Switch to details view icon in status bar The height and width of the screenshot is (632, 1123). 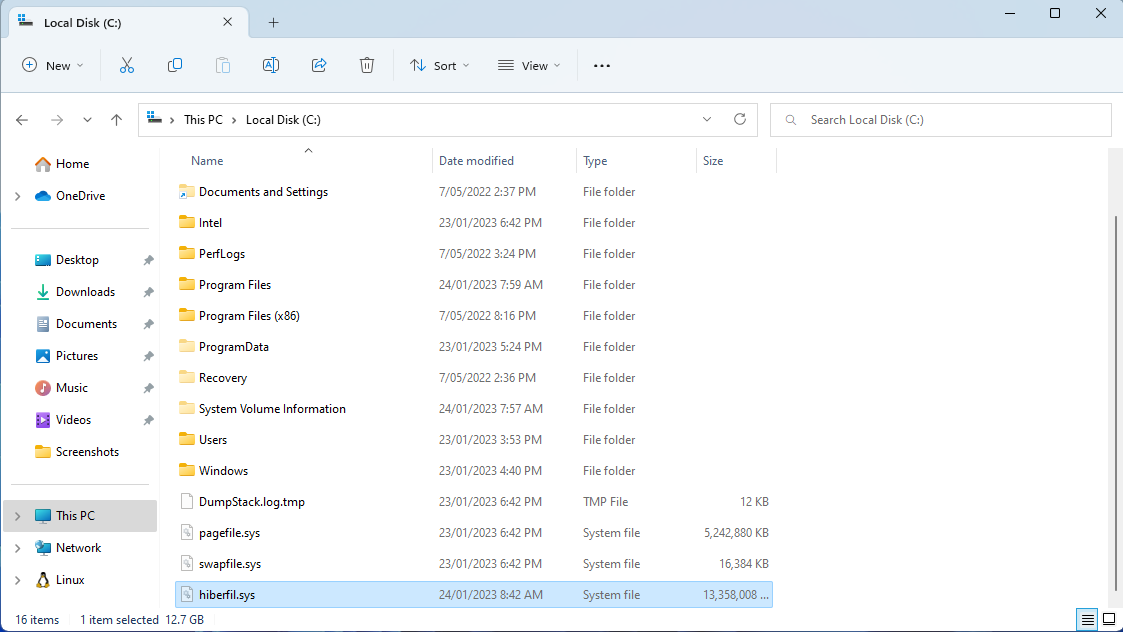pyautogui.click(x=1087, y=619)
